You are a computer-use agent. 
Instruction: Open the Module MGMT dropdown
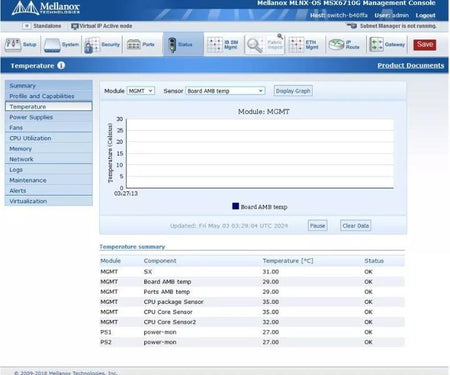pos(141,91)
